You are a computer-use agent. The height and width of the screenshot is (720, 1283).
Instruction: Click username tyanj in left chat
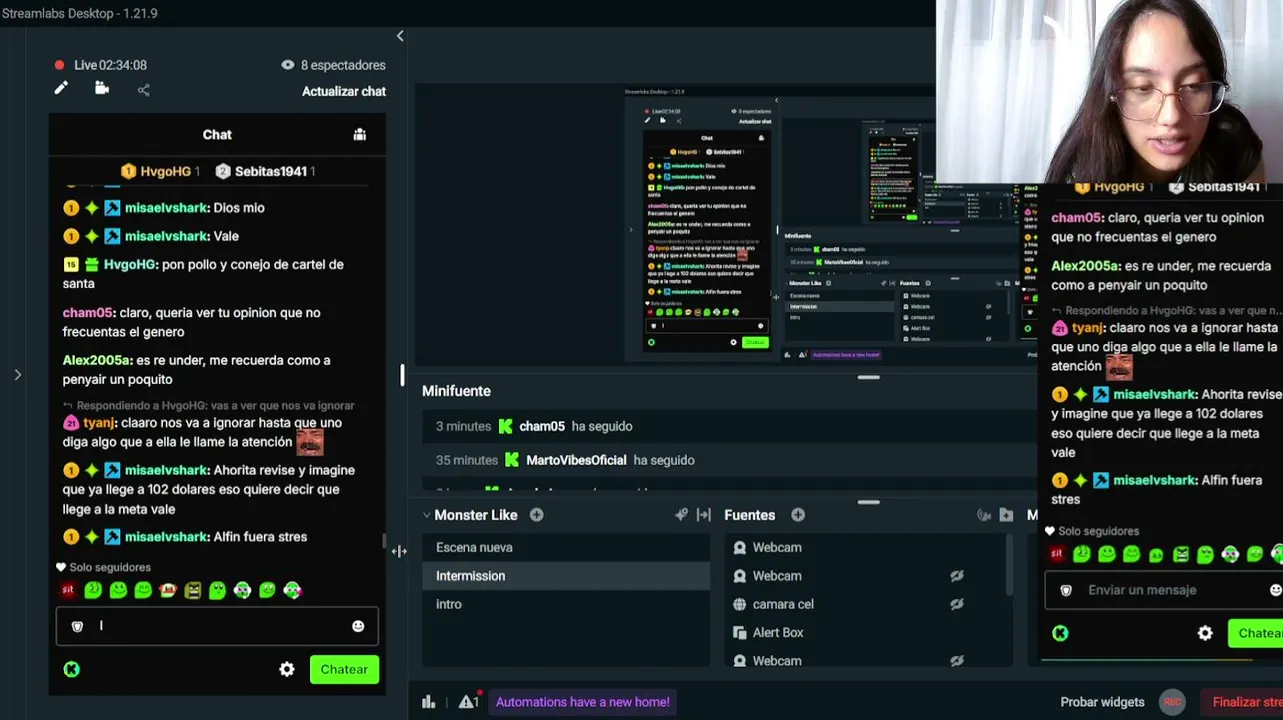tap(99, 423)
